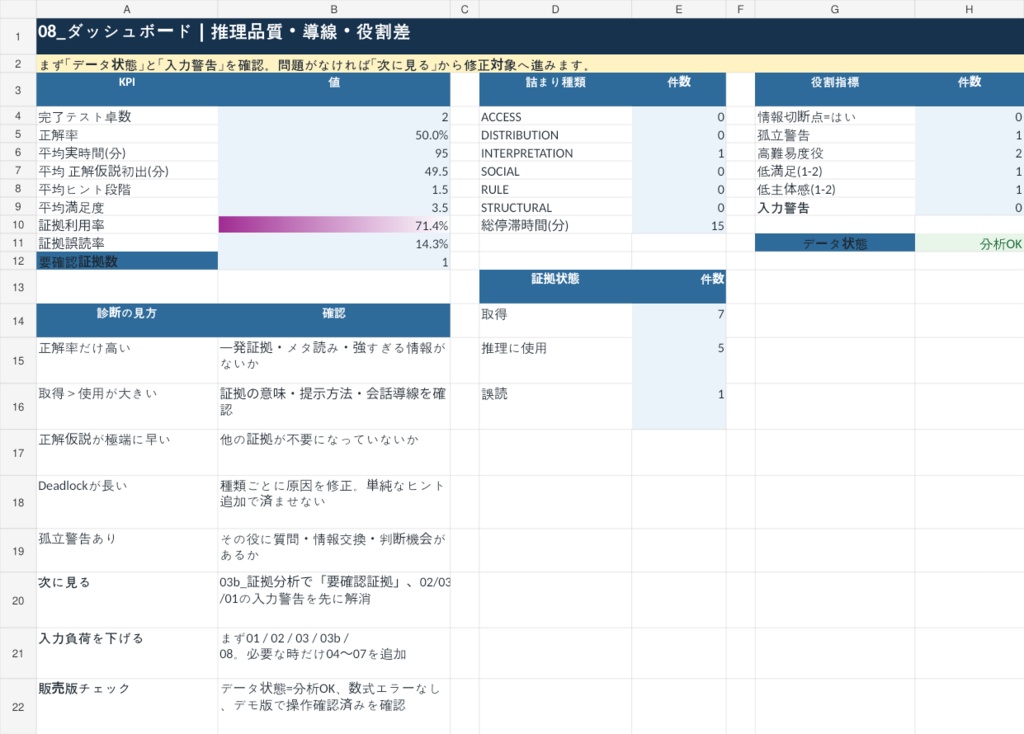Screen dimensions: 1024x734
Task: Click the RULE label cell
Action: (x=555, y=189)
